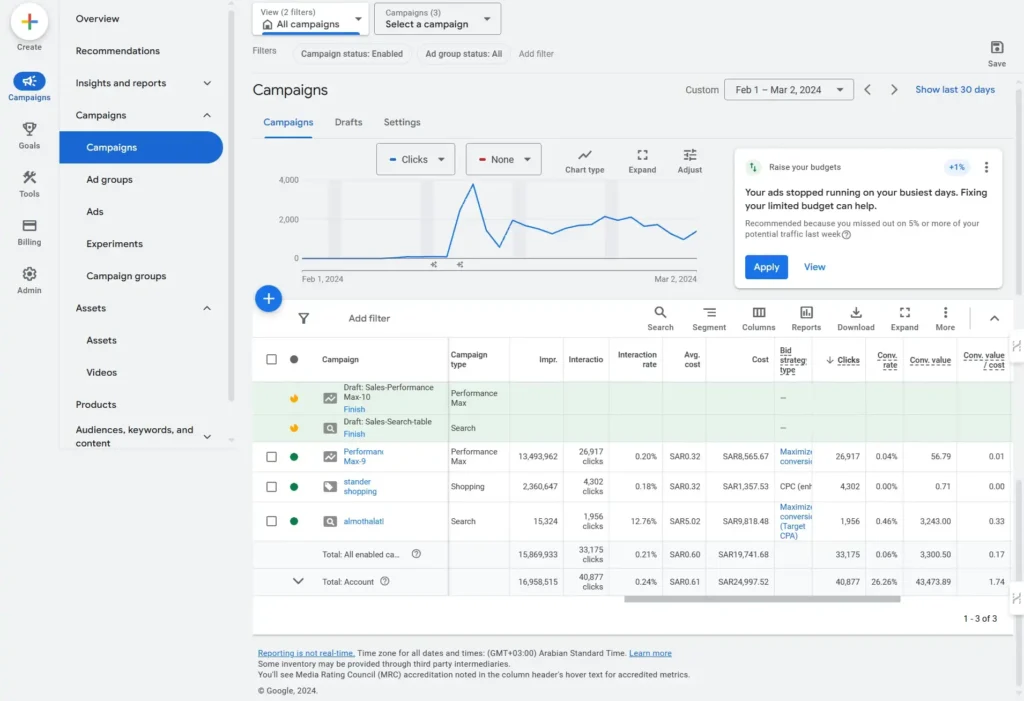Image resolution: width=1024 pixels, height=701 pixels.
Task: Click the table Search icon
Action: pos(660,318)
